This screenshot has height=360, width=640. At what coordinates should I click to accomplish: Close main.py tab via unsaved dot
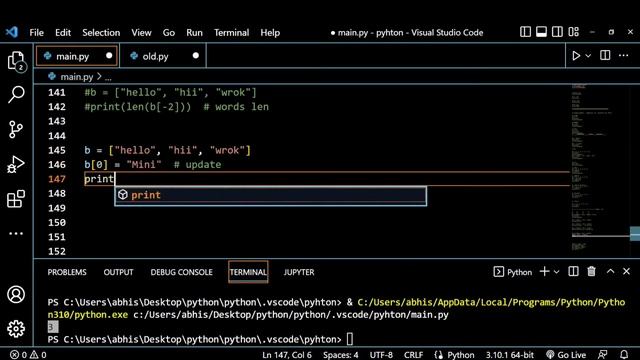109,56
